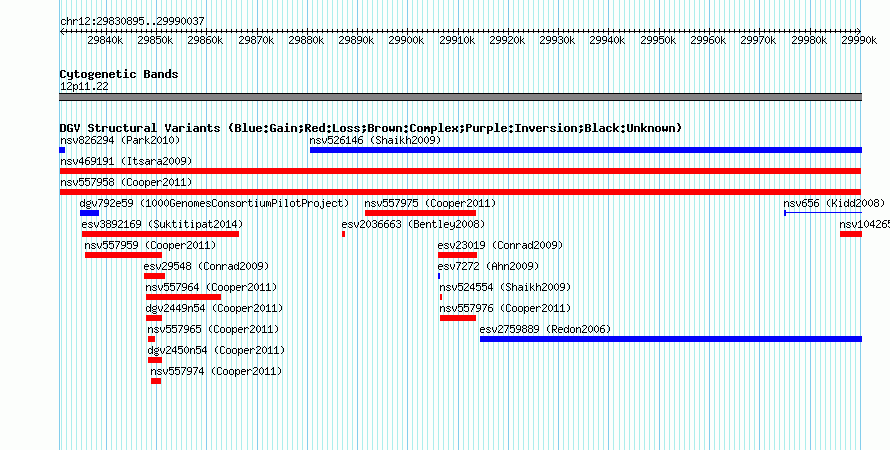Open the nsv557964 (Cooper2011) label

(x=211, y=287)
